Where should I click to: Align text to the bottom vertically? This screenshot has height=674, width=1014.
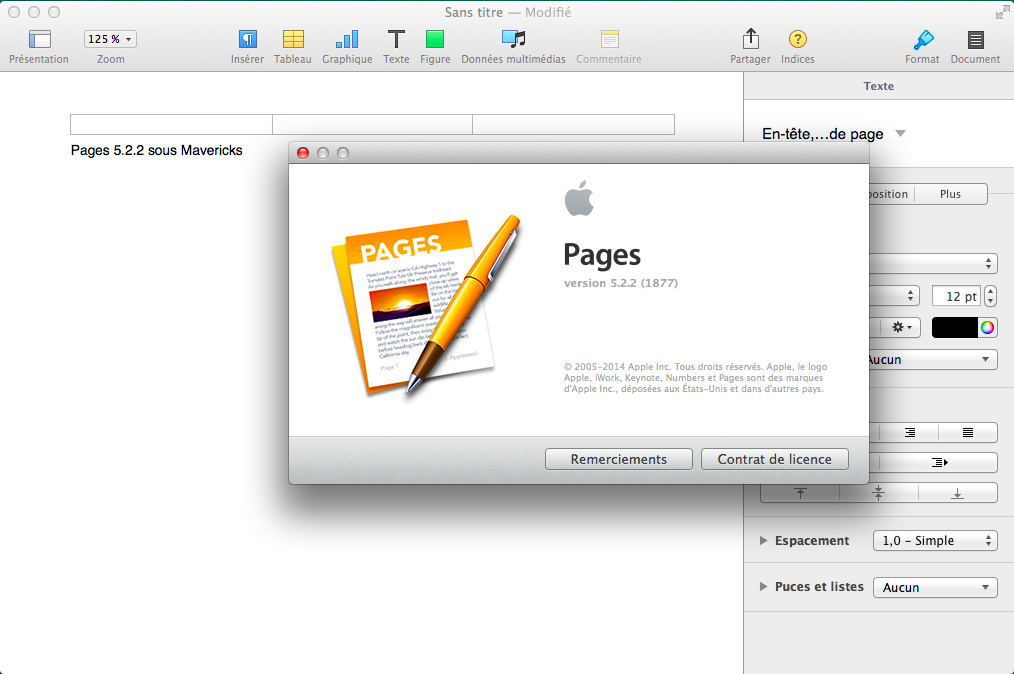(957, 493)
